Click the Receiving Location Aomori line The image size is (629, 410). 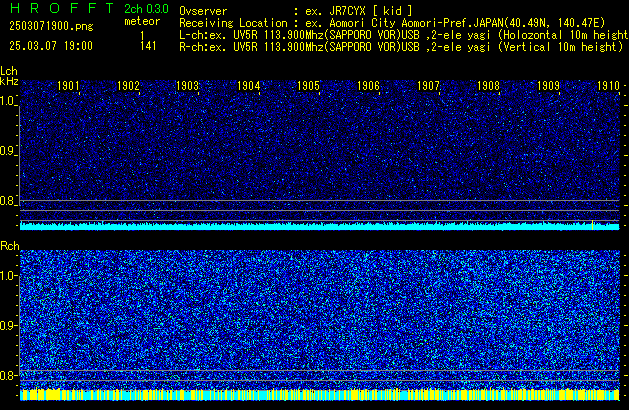click(x=392, y=23)
